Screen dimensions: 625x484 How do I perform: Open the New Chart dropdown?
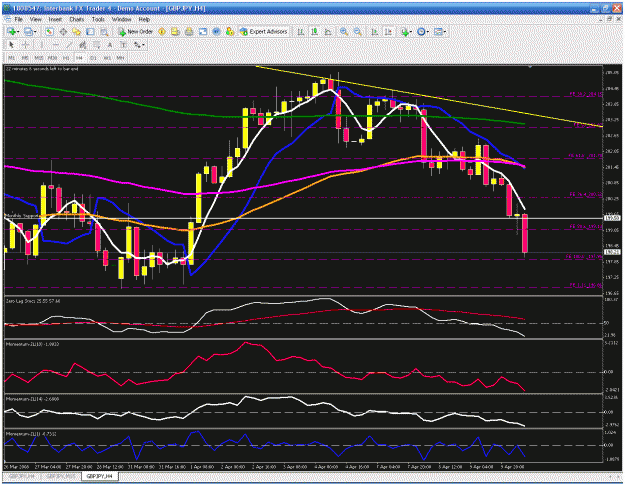(13, 31)
